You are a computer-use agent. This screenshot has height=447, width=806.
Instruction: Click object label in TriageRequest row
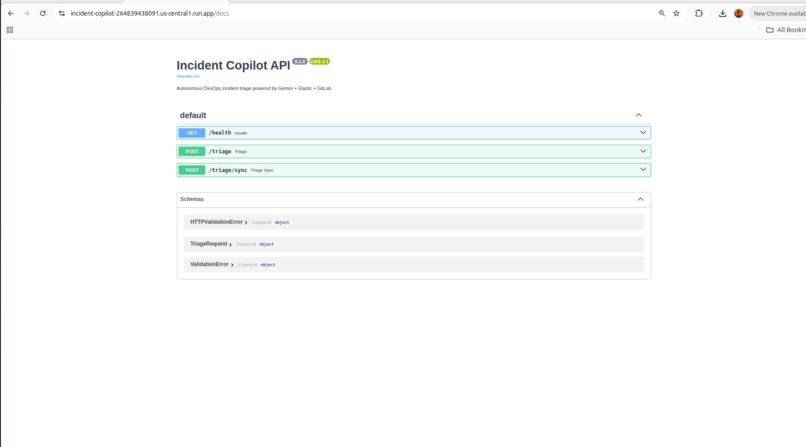(x=266, y=245)
